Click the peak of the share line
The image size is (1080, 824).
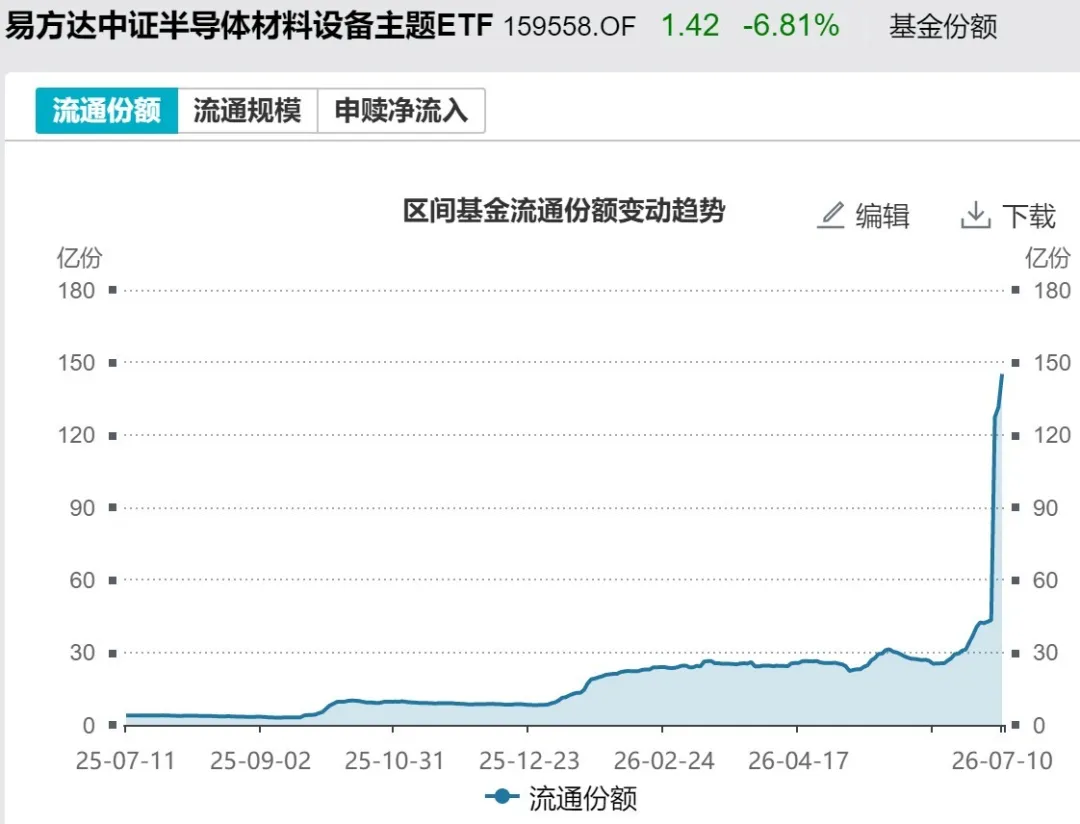(1001, 375)
